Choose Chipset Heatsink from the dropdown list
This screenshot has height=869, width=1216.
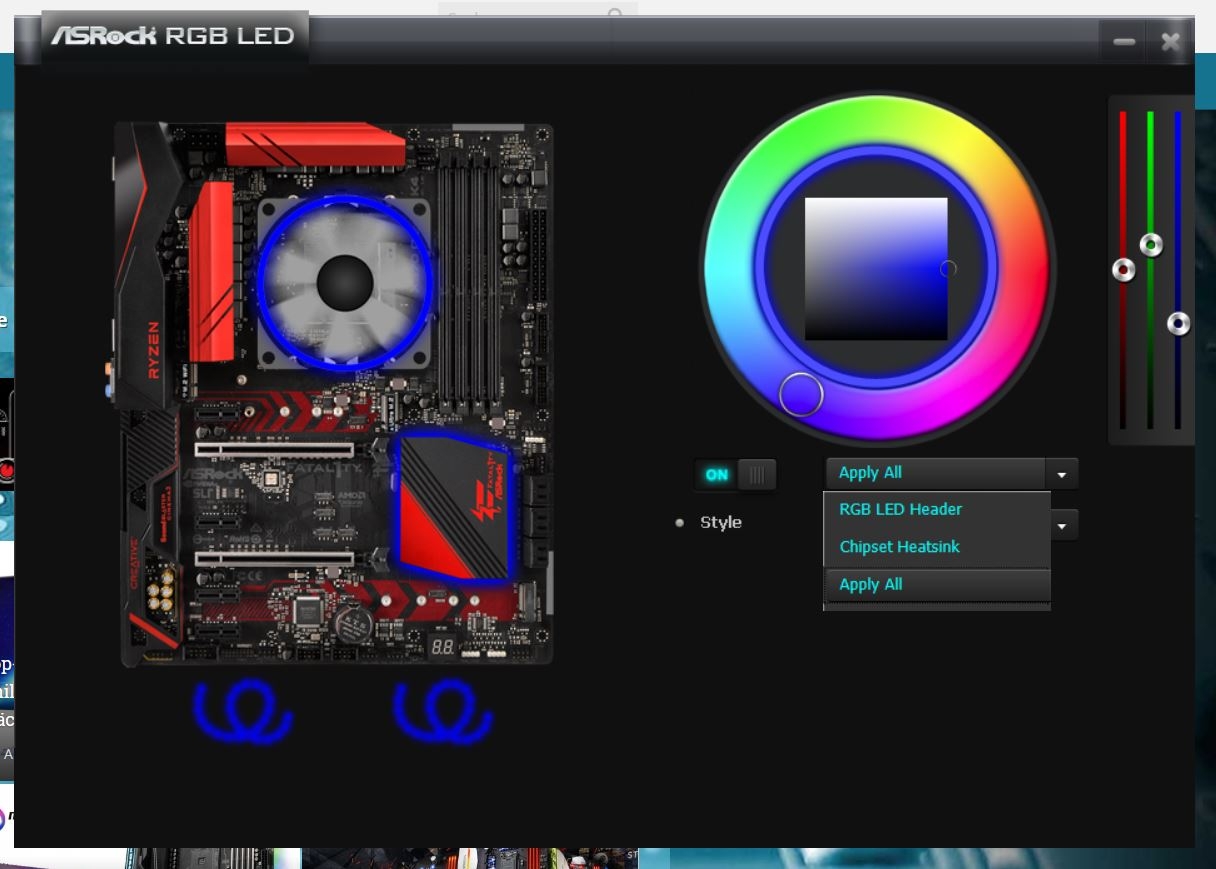(937, 547)
